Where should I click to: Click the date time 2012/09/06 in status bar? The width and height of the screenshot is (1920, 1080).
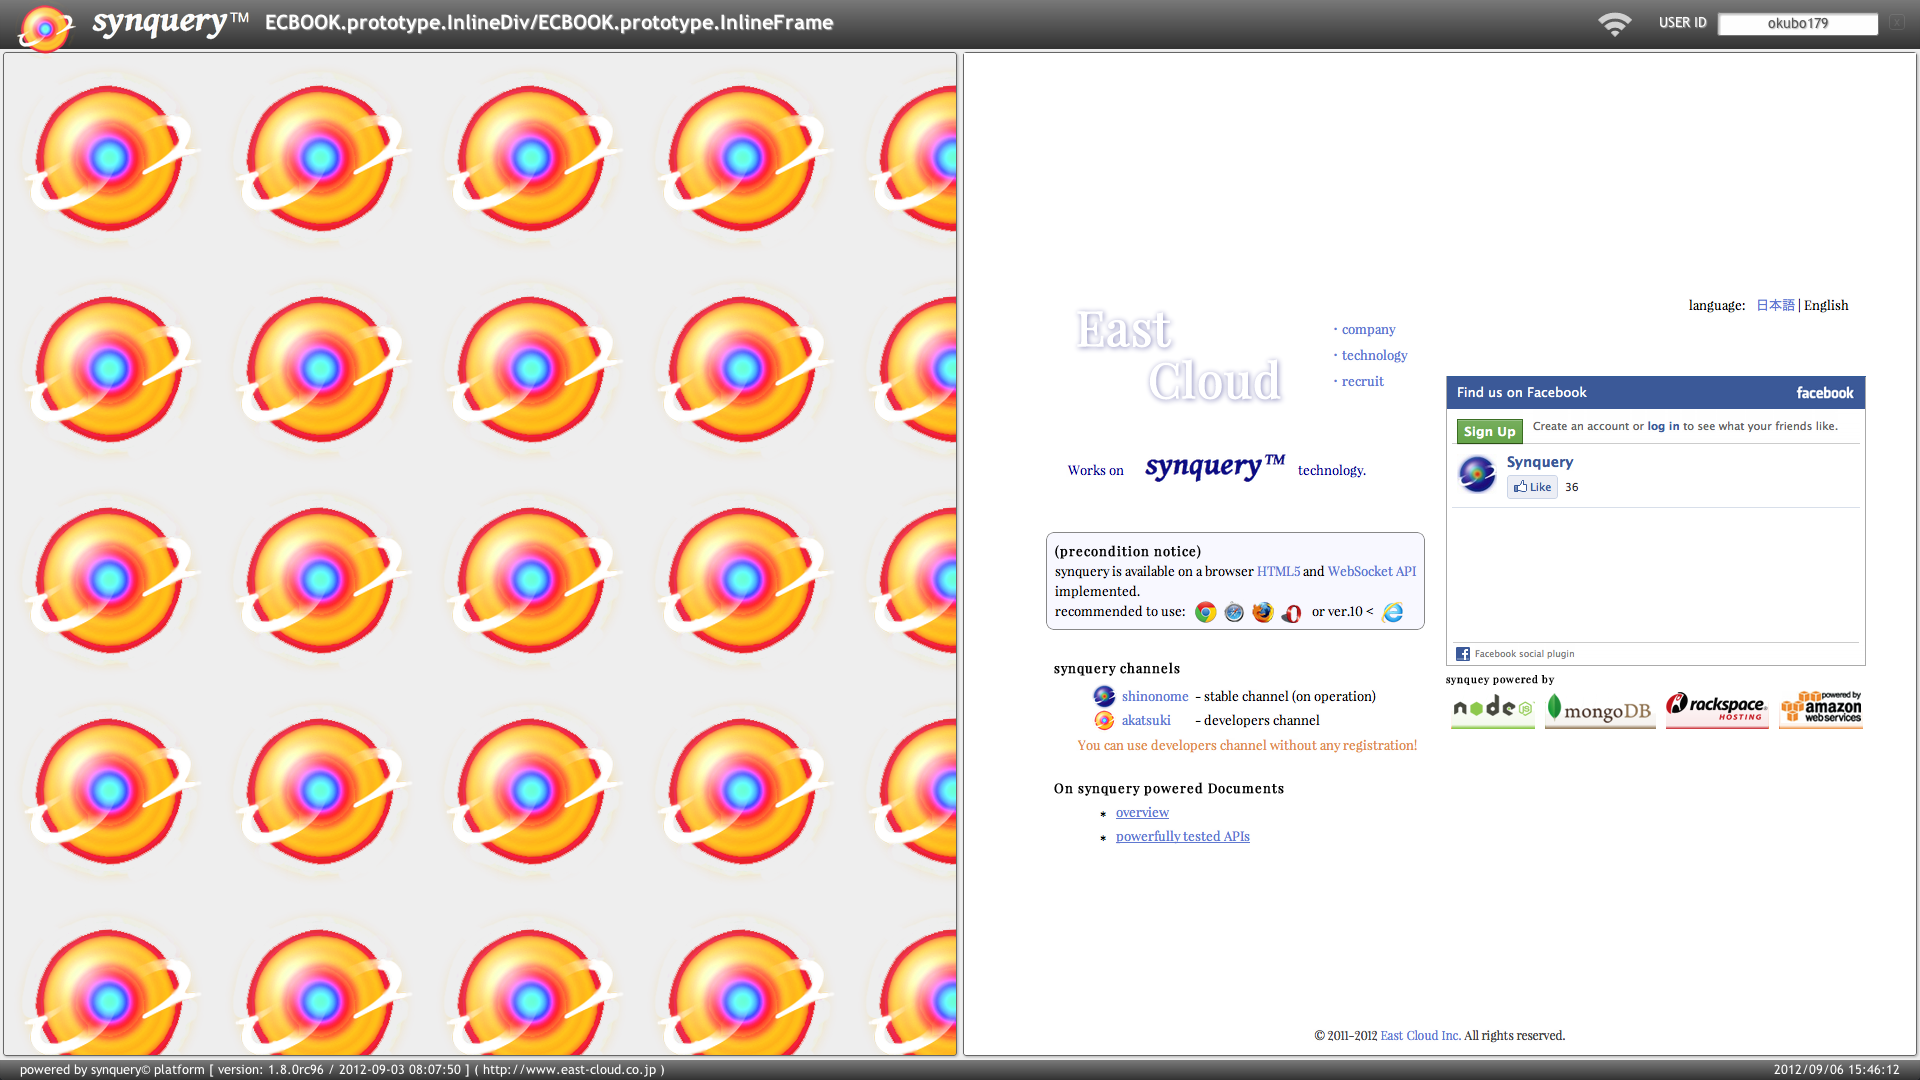[1836, 1069]
